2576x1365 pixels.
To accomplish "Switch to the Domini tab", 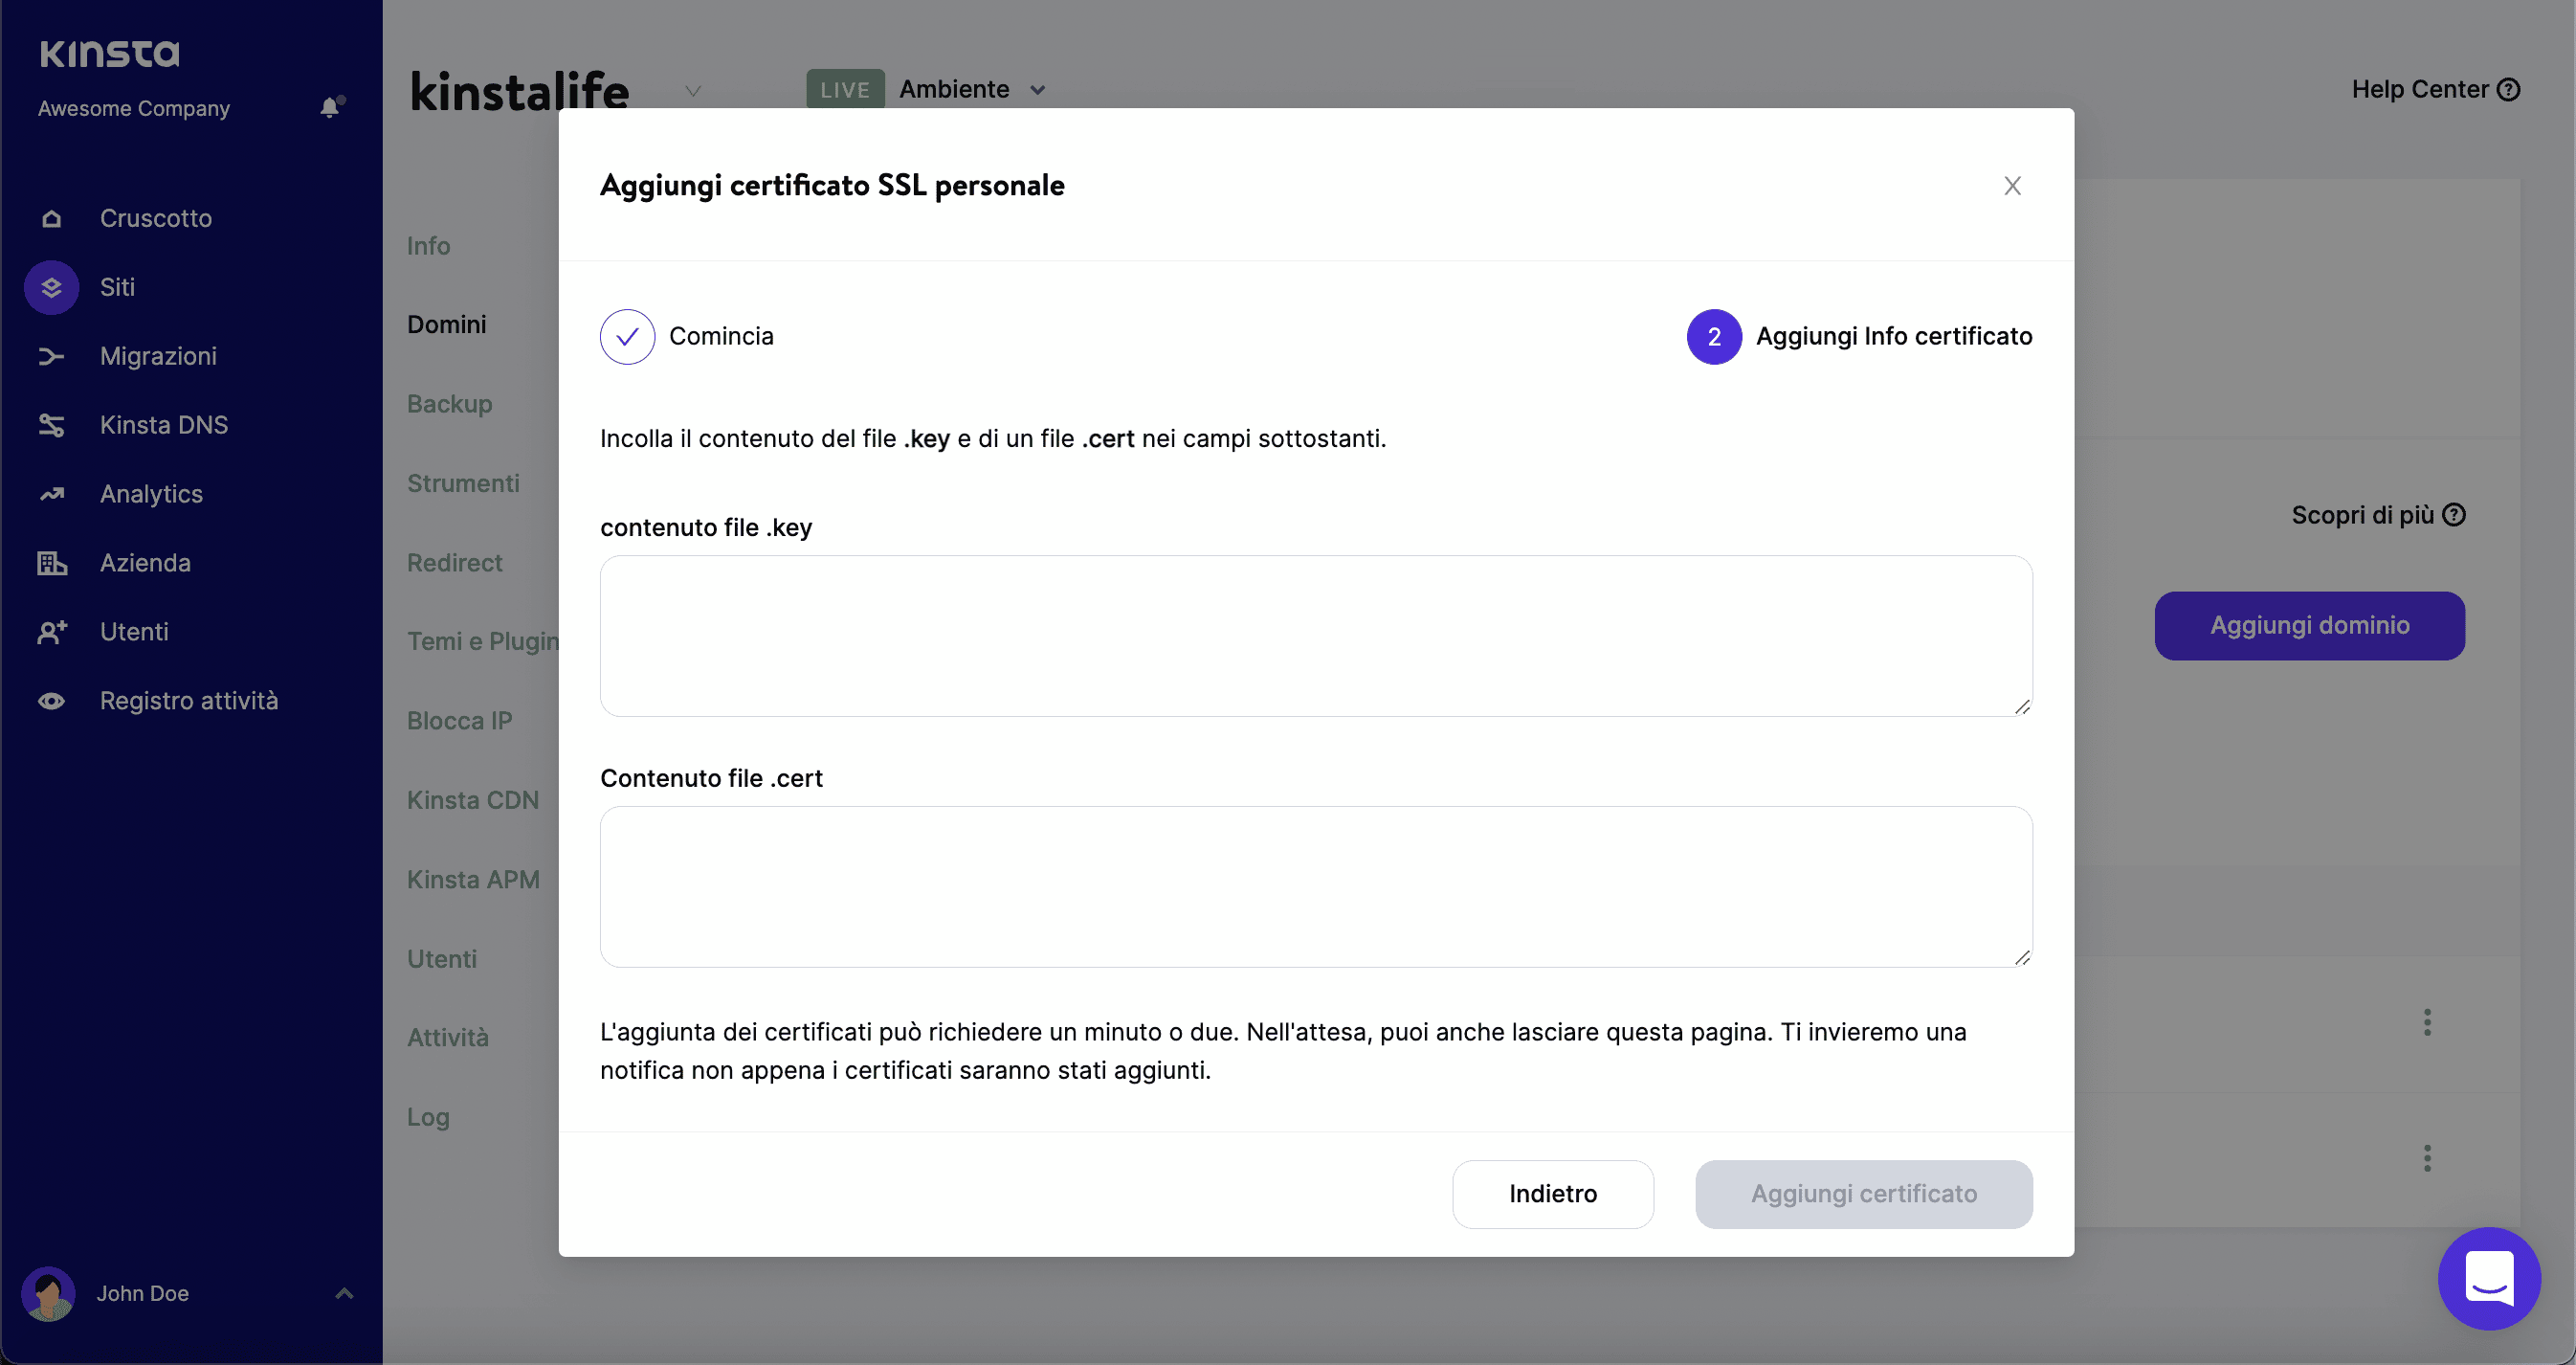I will (446, 324).
